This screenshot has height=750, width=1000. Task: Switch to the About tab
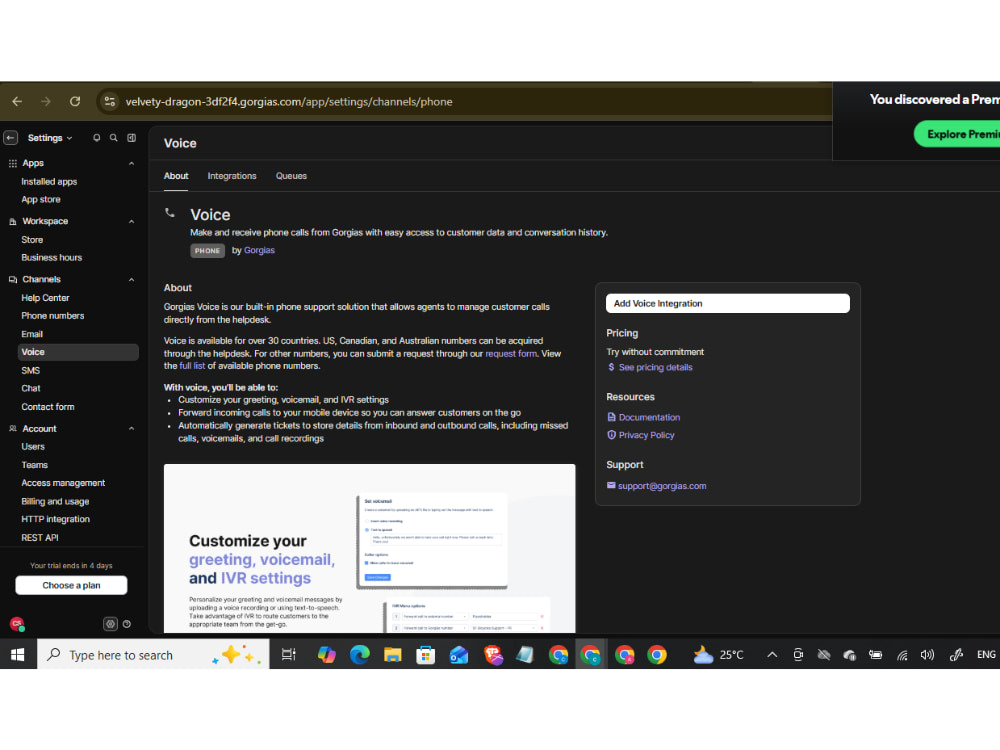click(176, 176)
